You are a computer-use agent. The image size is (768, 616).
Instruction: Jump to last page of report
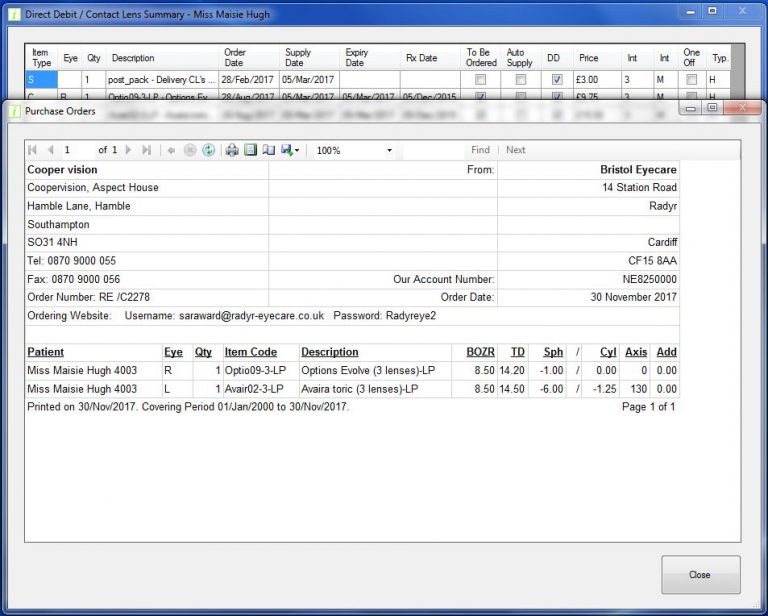point(146,150)
